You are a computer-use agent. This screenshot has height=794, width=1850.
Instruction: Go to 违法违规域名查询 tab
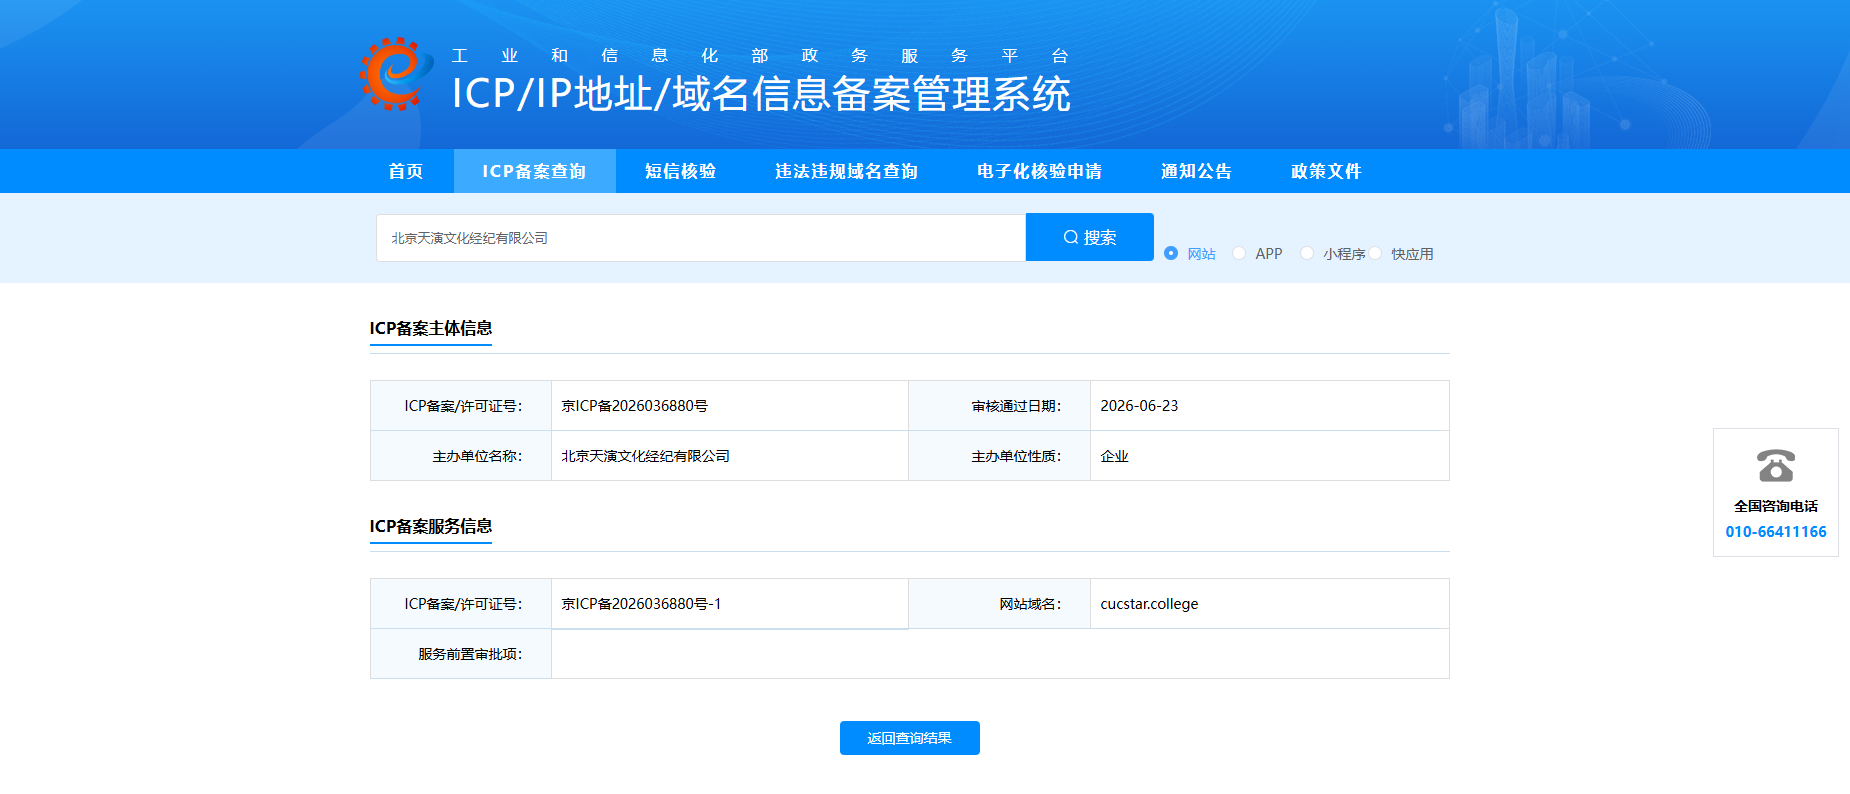tap(846, 171)
